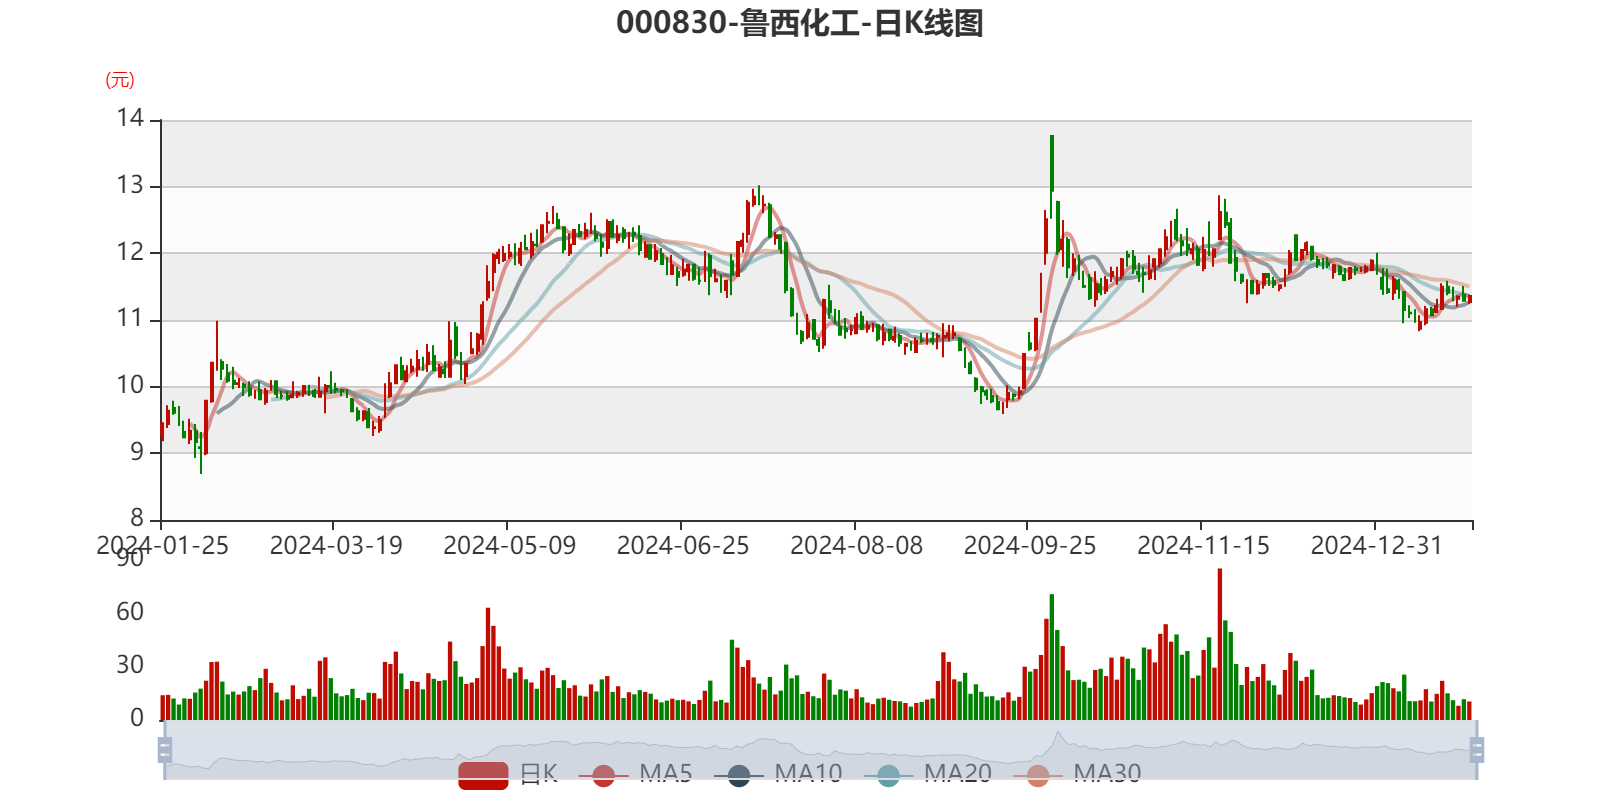This screenshot has width=1600, height=800.
Task: Click the tallest red volume bar in November
Action: pos(1220,644)
